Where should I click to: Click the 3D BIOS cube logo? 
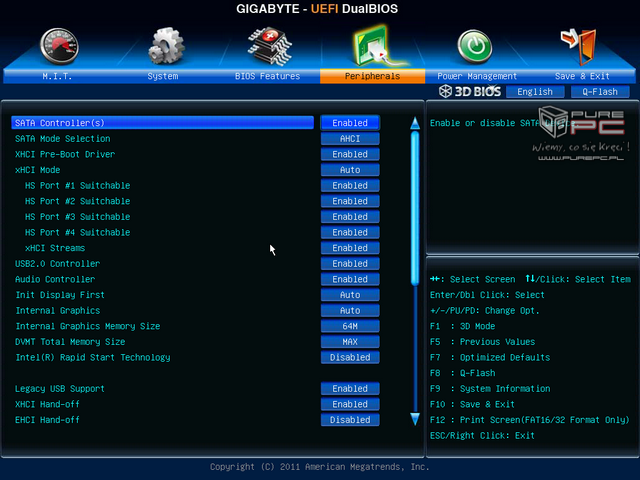(445, 91)
